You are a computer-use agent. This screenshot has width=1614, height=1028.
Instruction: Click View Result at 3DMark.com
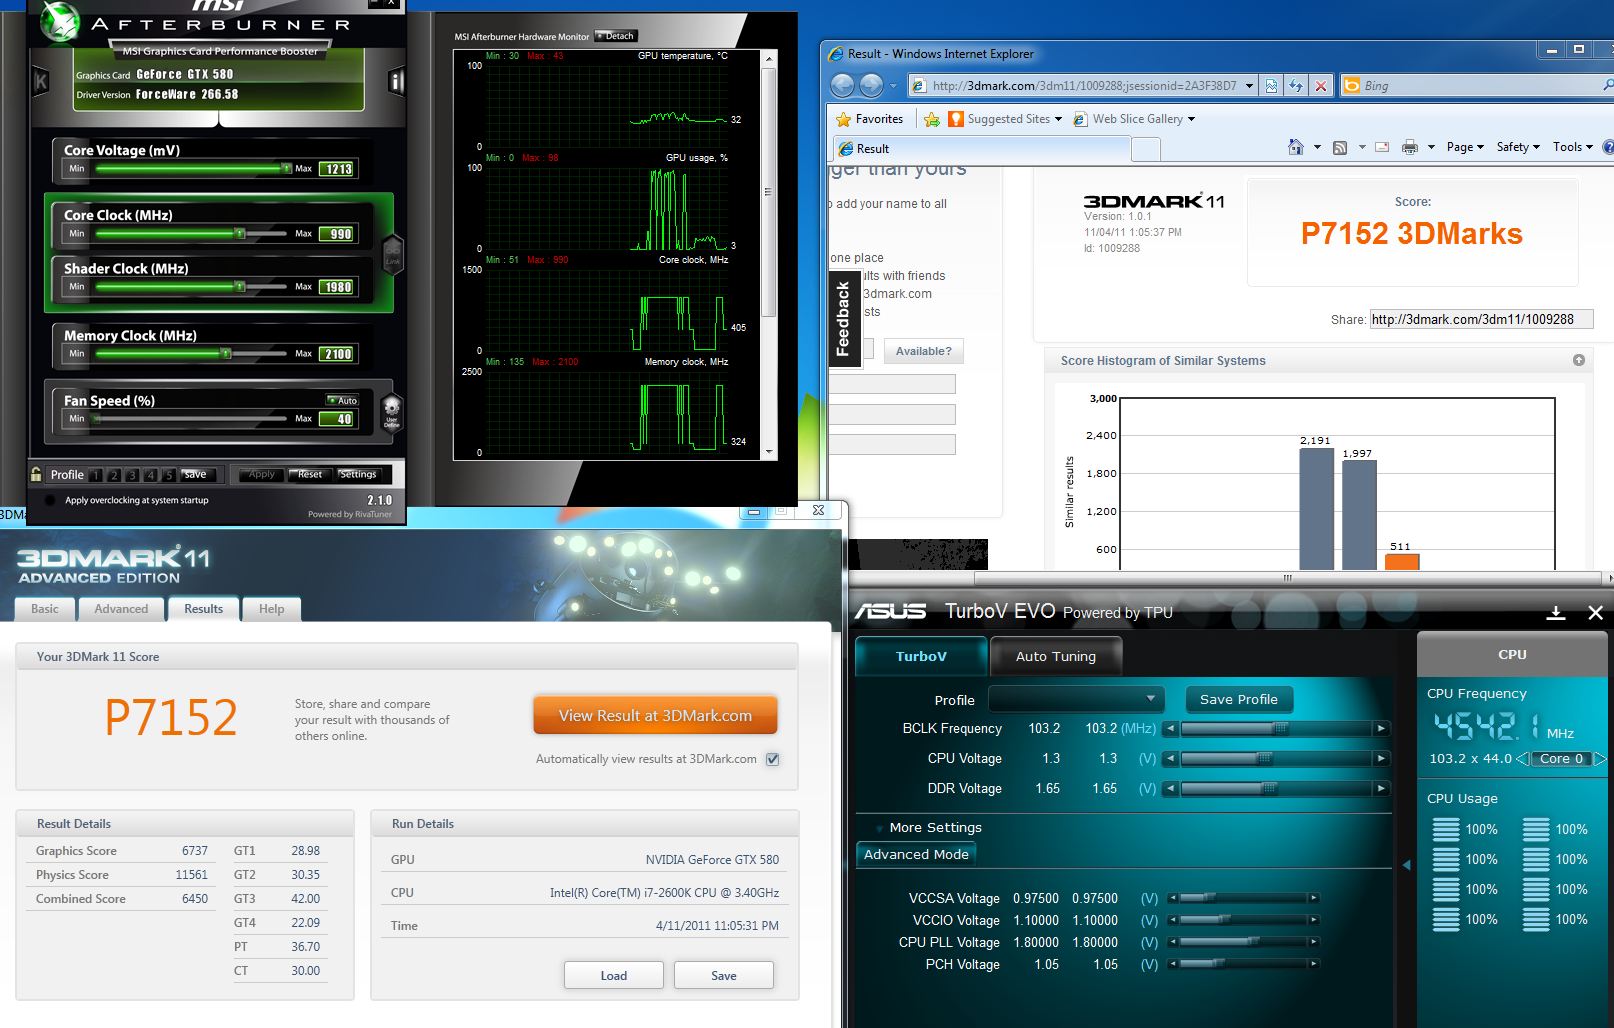coord(655,716)
